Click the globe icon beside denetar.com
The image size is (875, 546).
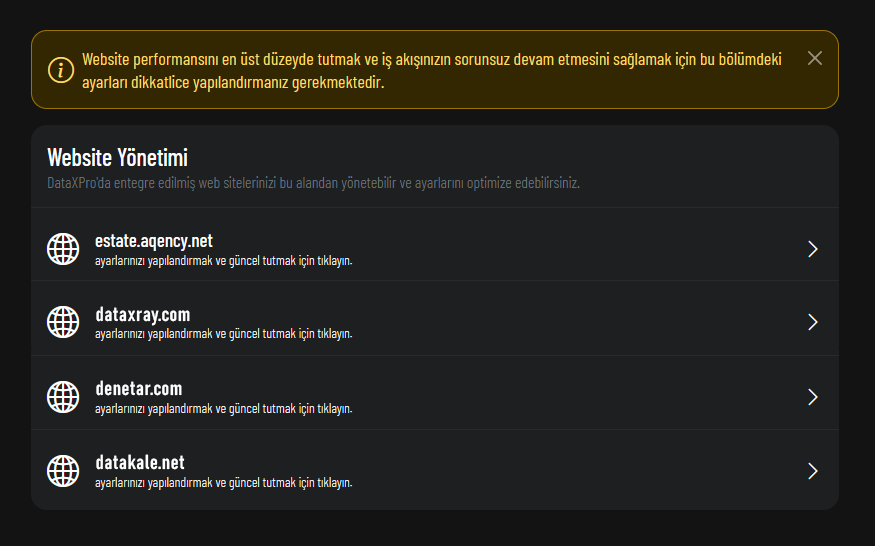click(x=63, y=396)
